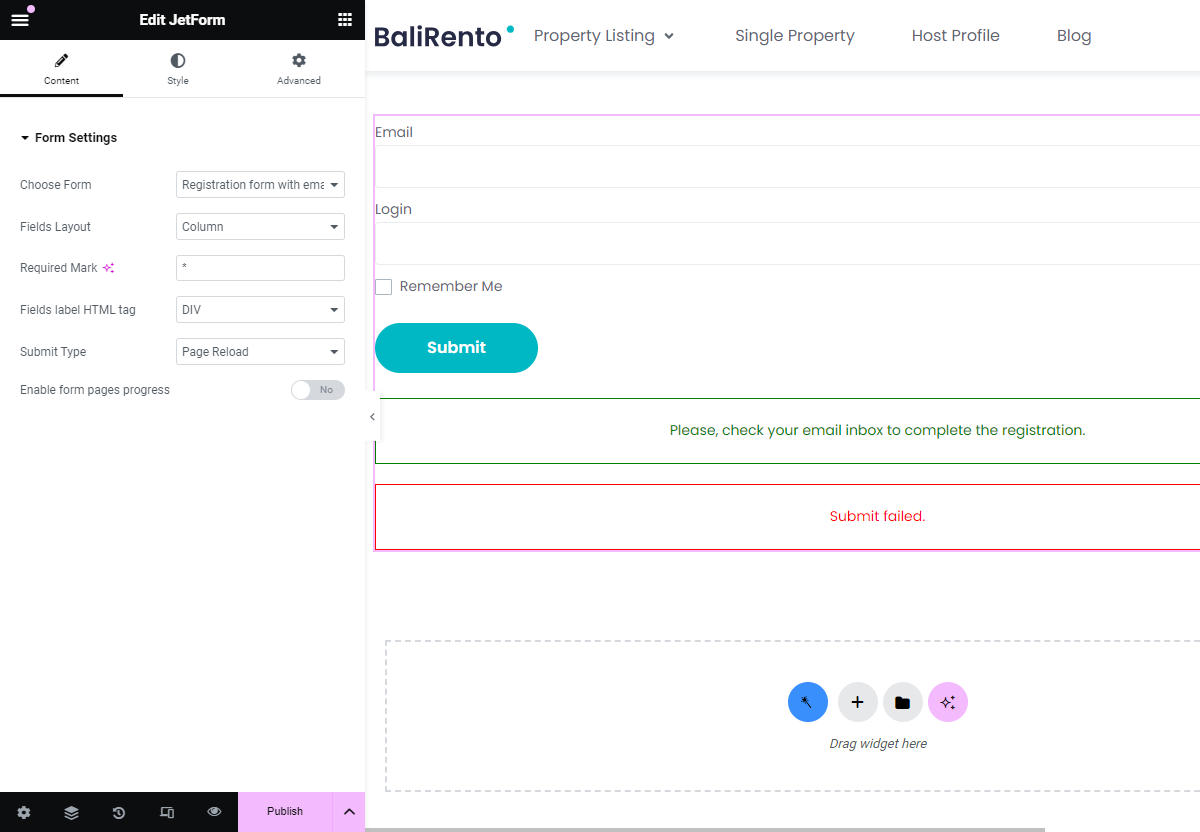Expand the Property Listing nav dropdown
Image resolution: width=1200 pixels, height=832 pixels.
tap(668, 35)
